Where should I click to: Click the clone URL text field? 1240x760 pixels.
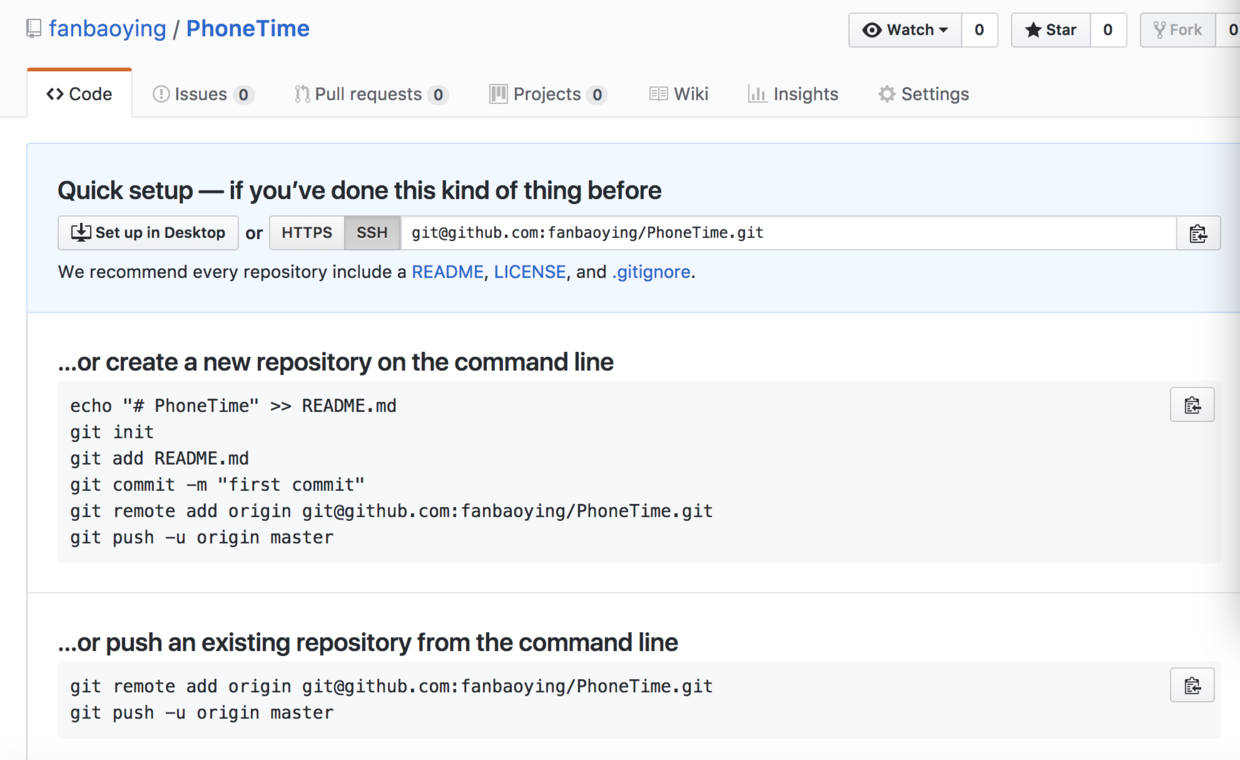point(788,233)
